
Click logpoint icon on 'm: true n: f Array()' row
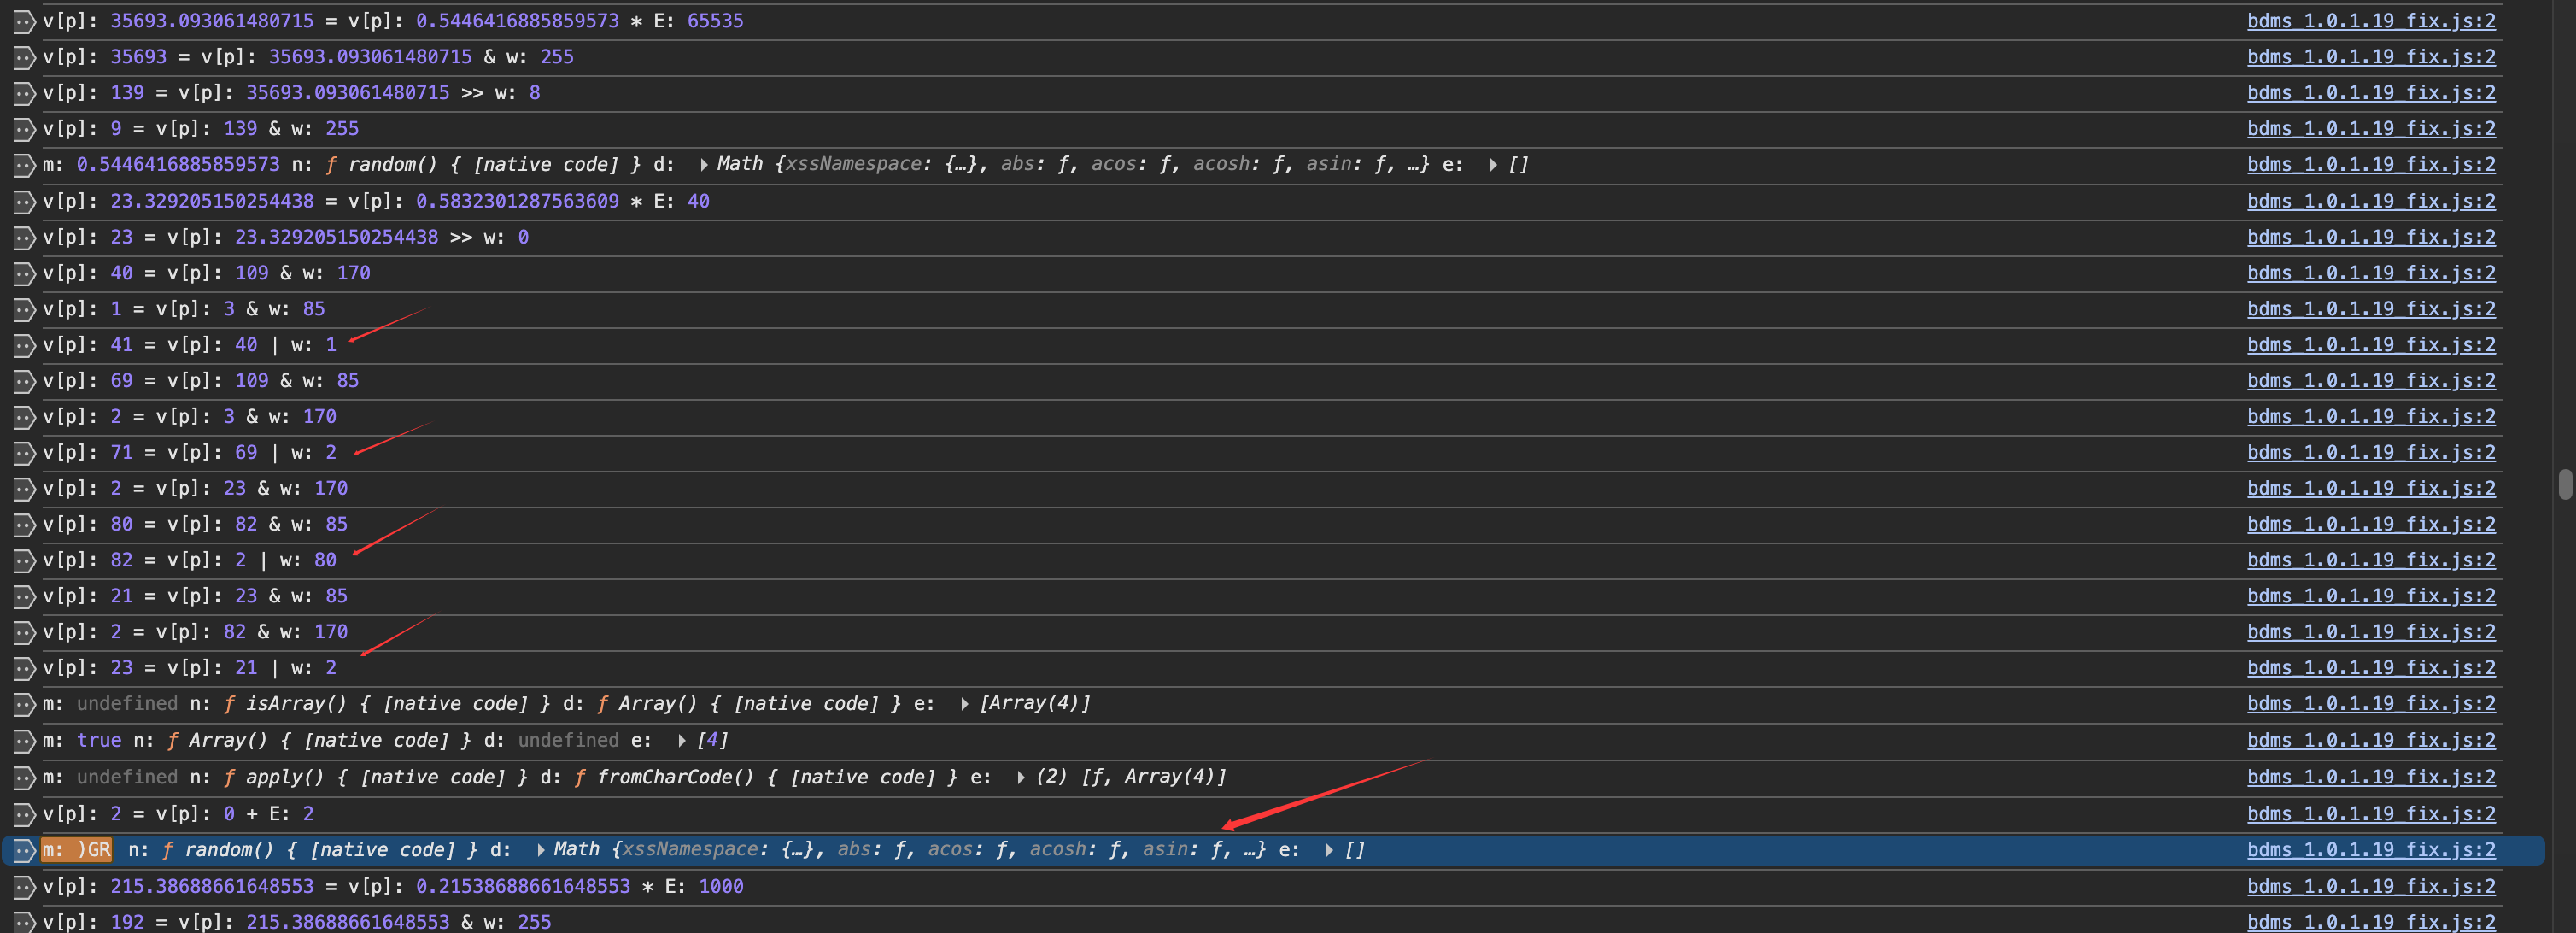(x=24, y=741)
